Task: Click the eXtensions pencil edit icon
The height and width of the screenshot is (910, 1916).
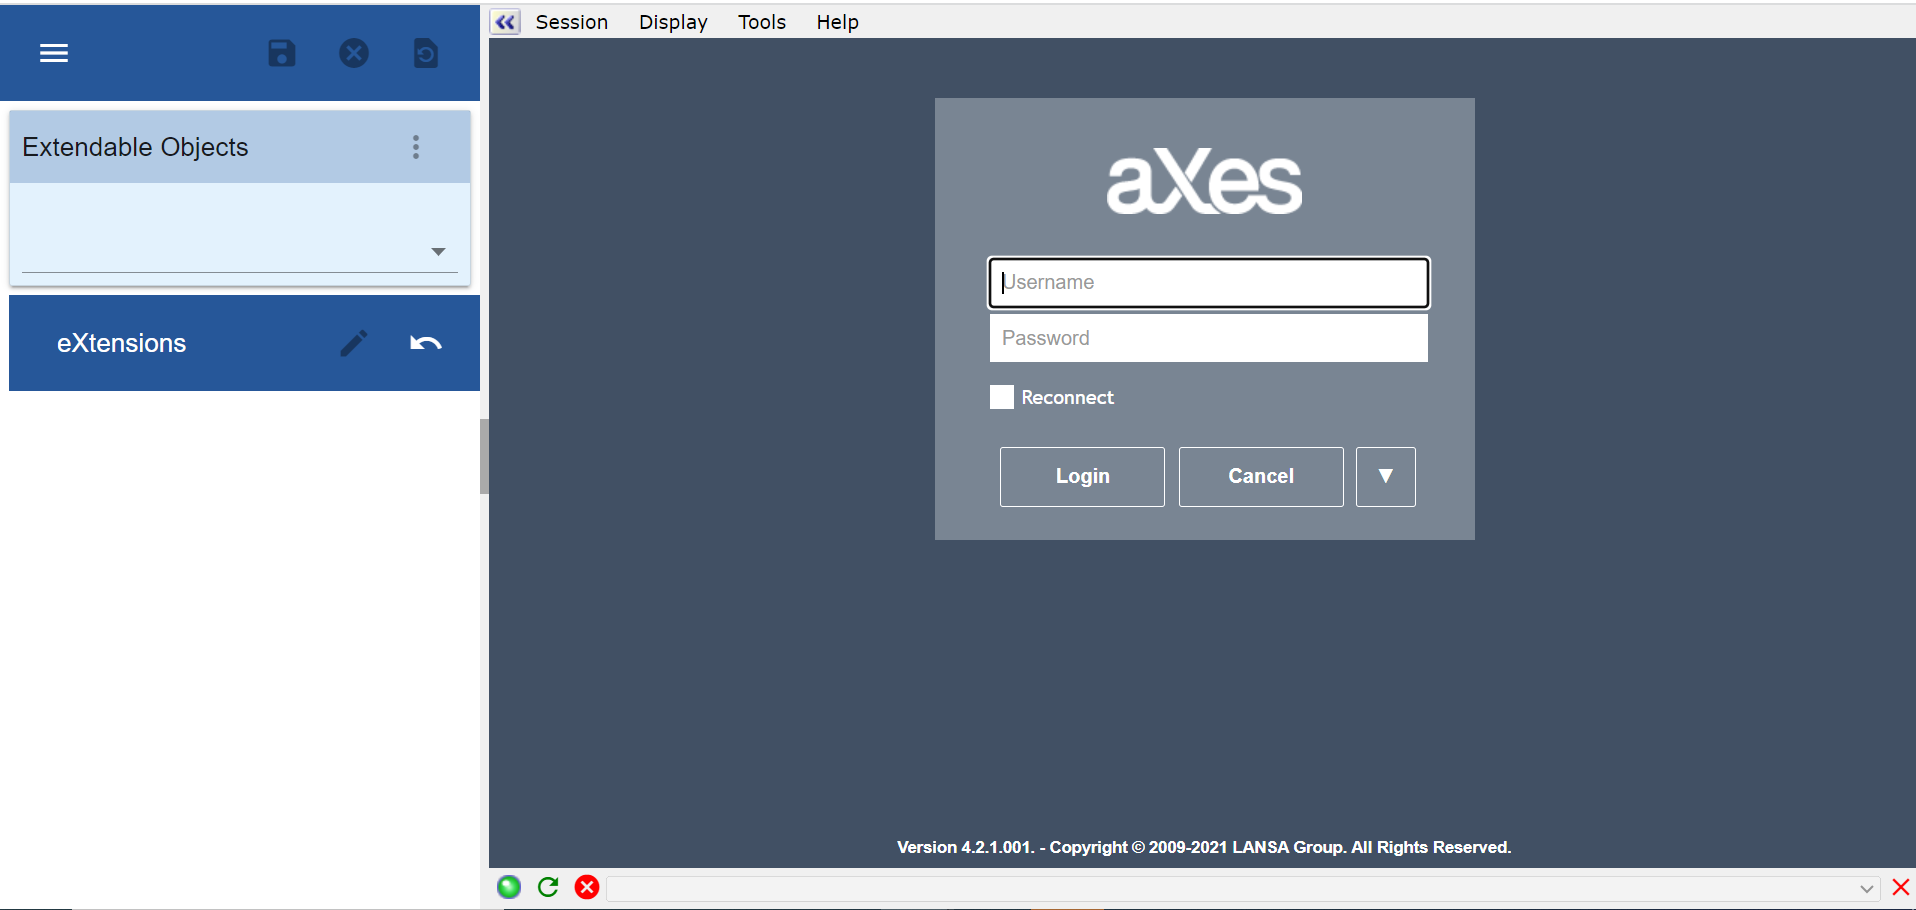Action: point(354,343)
